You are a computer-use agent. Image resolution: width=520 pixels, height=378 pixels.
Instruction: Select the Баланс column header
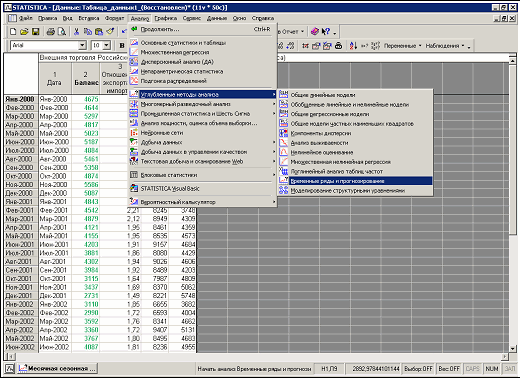coord(86,79)
